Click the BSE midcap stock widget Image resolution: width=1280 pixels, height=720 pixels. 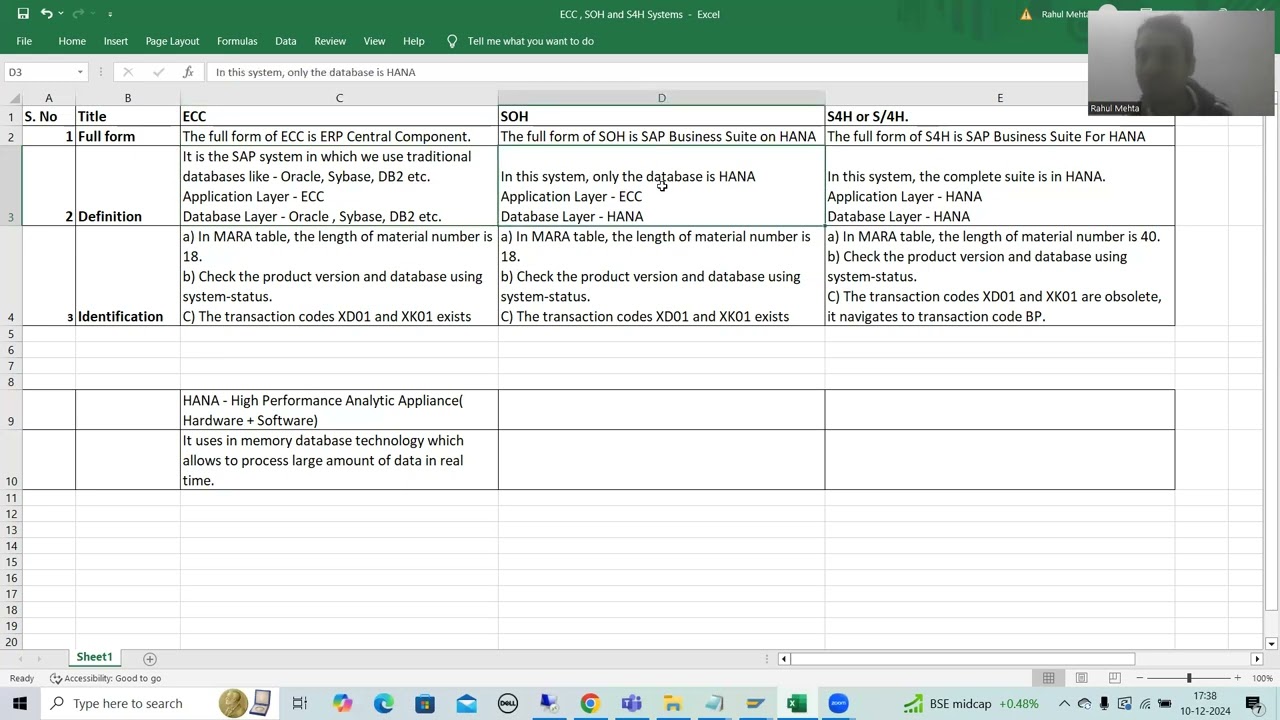(970, 703)
